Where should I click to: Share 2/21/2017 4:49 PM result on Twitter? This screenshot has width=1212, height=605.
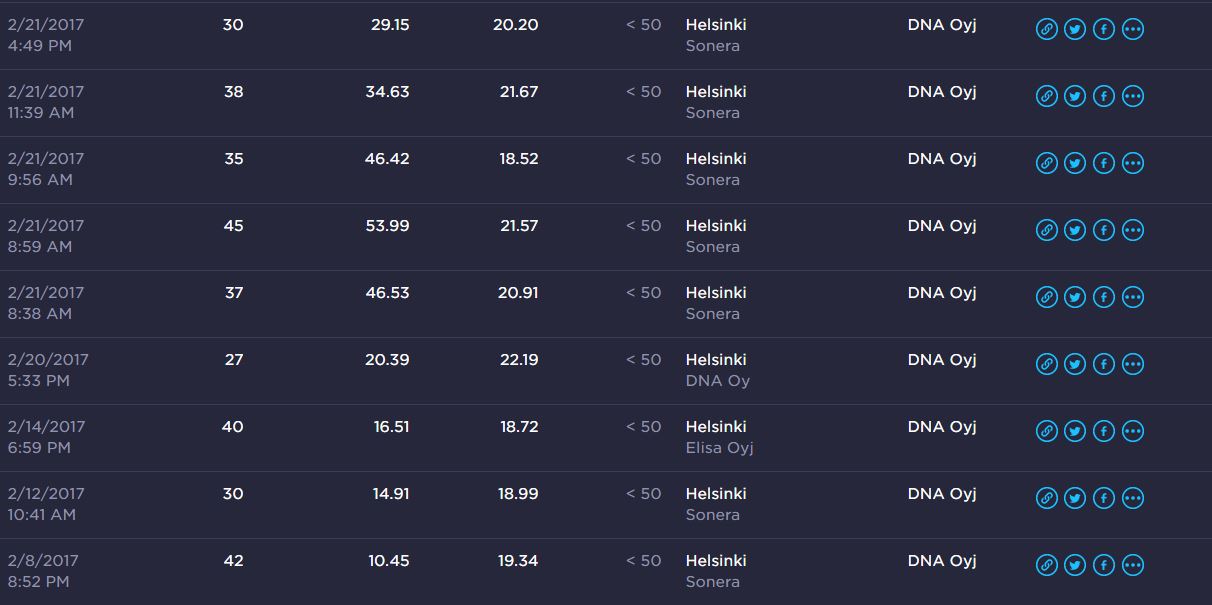[x=1075, y=29]
